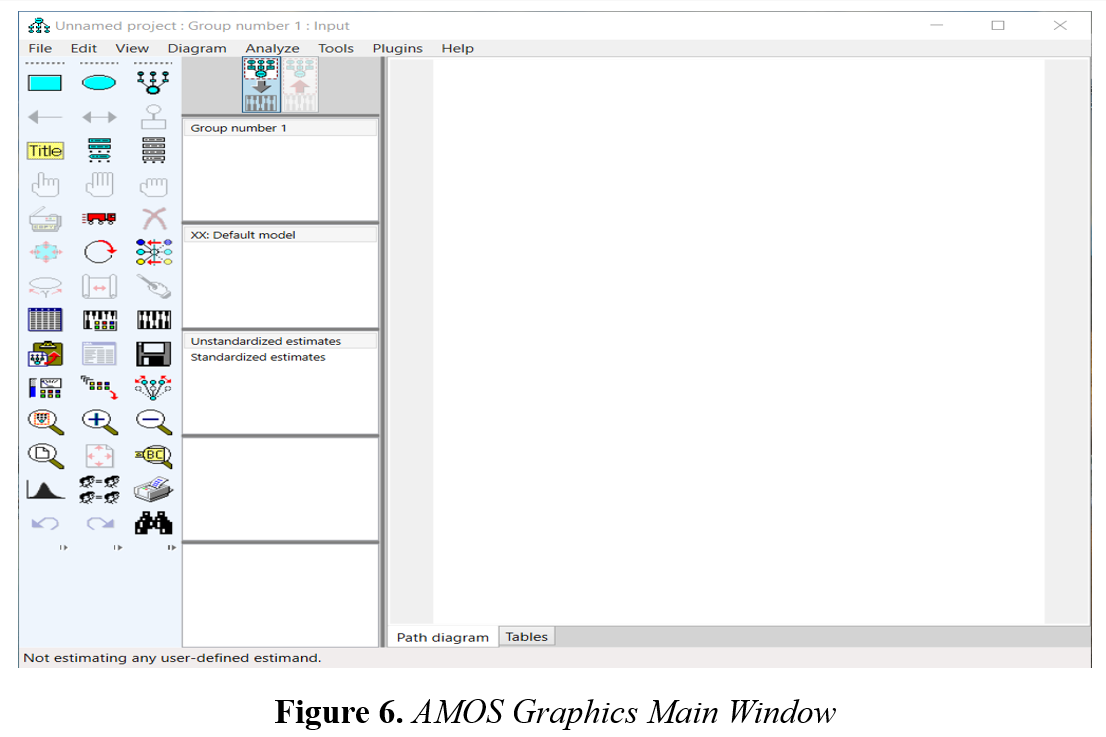
Task: Choose the select one object hand tool
Action: coord(44,185)
